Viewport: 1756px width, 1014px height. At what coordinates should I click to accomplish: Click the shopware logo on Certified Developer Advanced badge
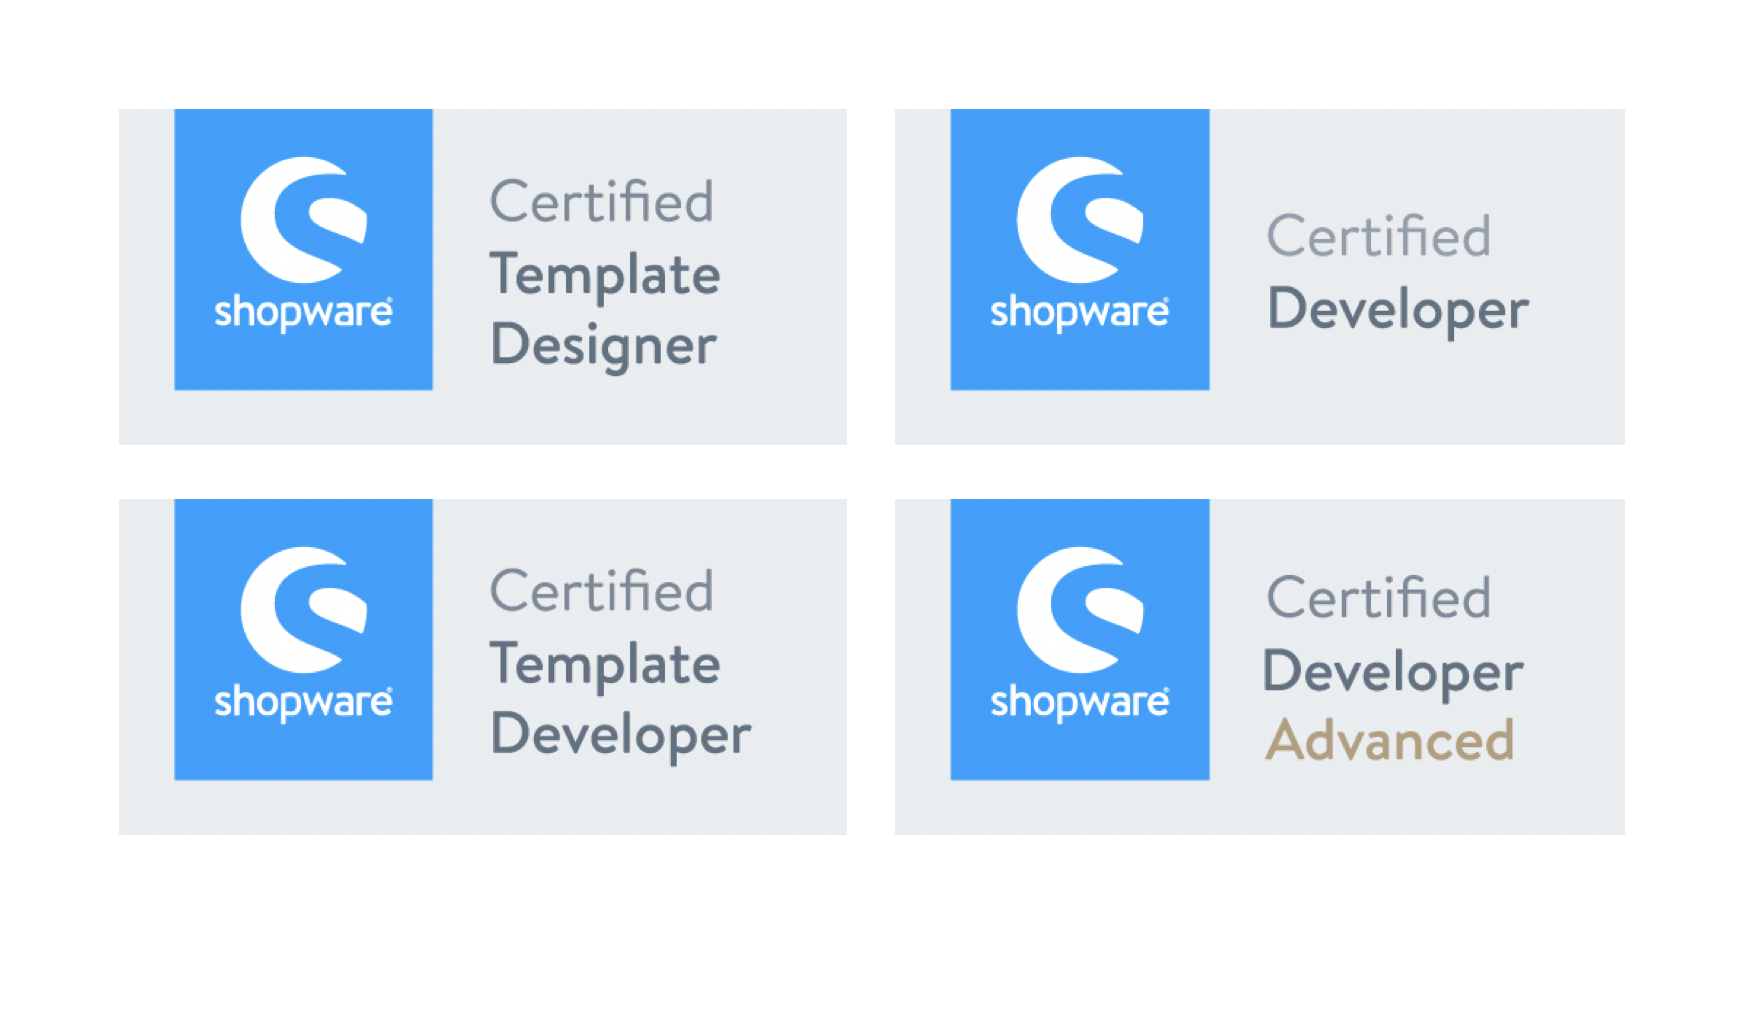tap(1080, 639)
